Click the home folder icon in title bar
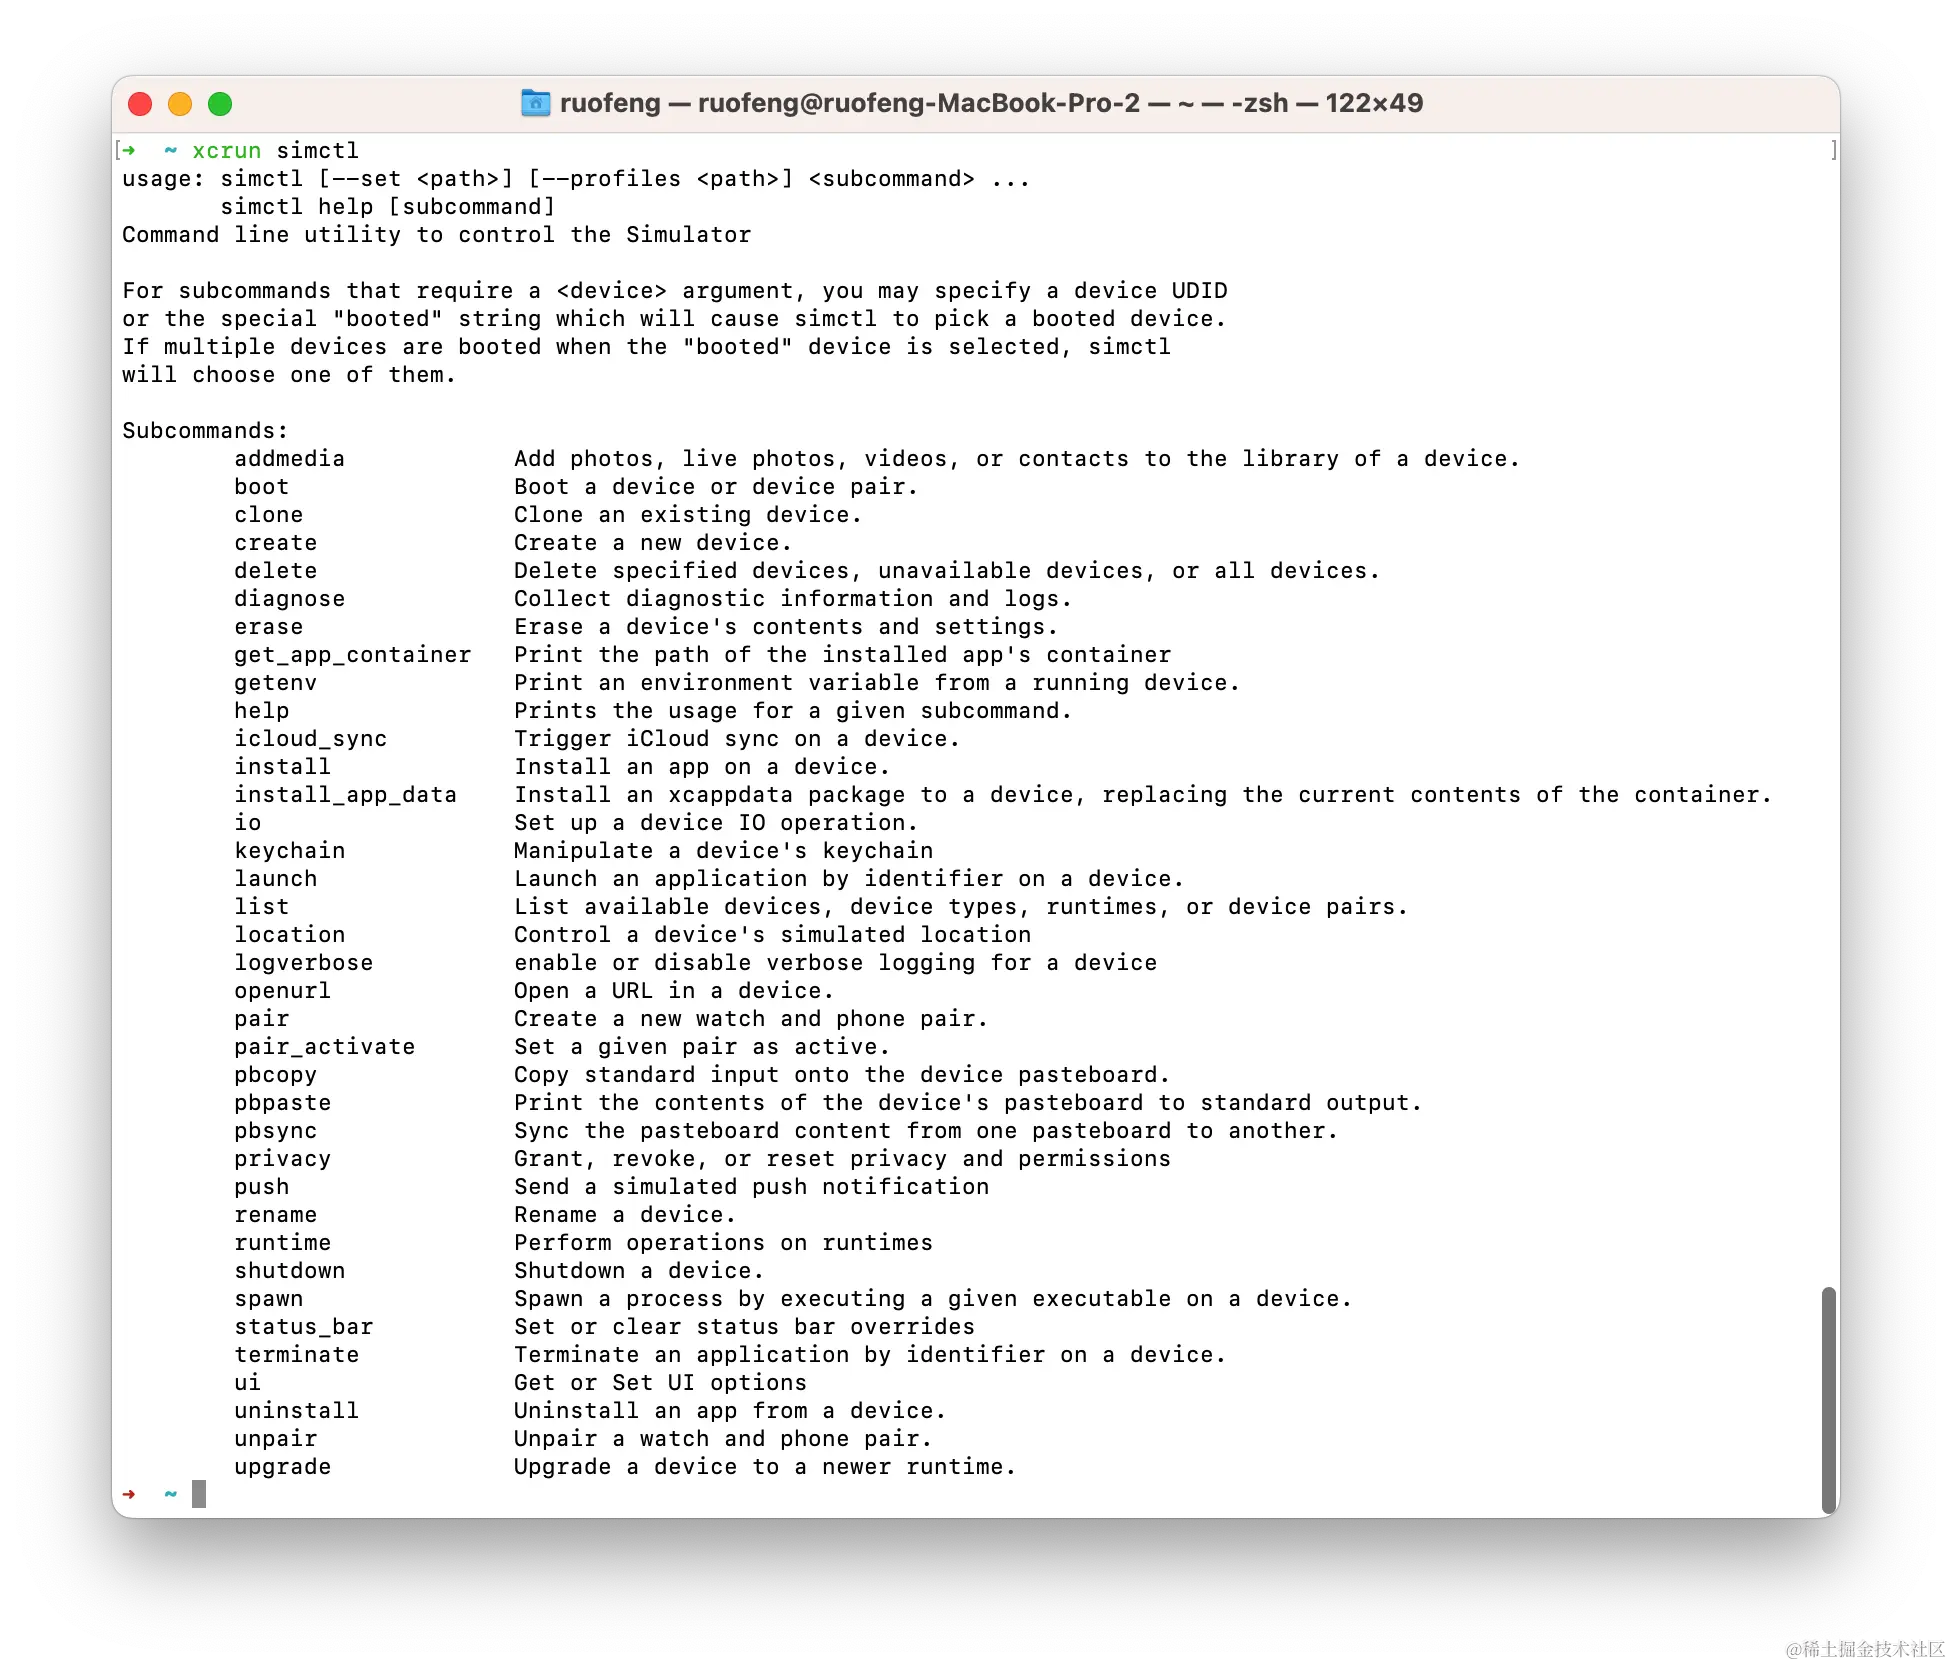Image resolution: width=1952 pixels, height=1666 pixels. tap(536, 103)
